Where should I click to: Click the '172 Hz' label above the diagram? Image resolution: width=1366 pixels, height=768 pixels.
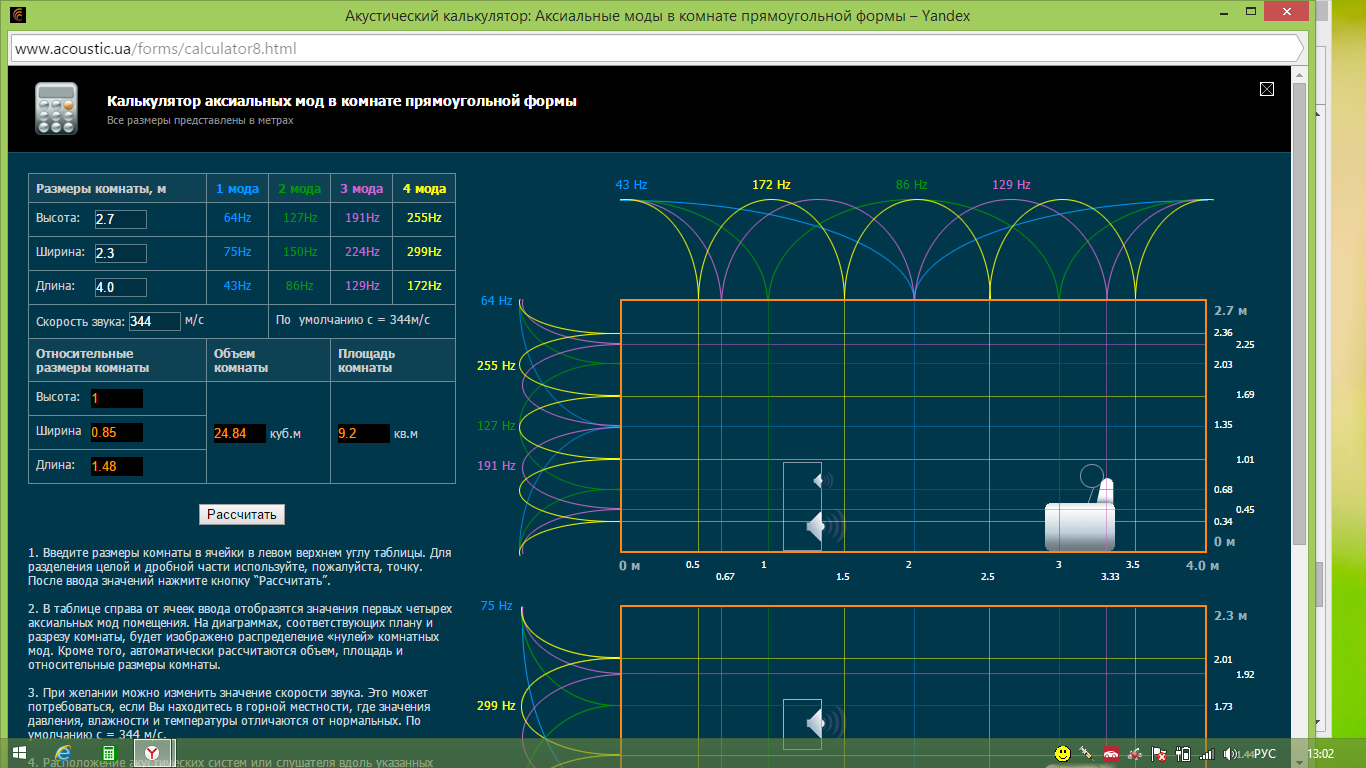point(771,185)
